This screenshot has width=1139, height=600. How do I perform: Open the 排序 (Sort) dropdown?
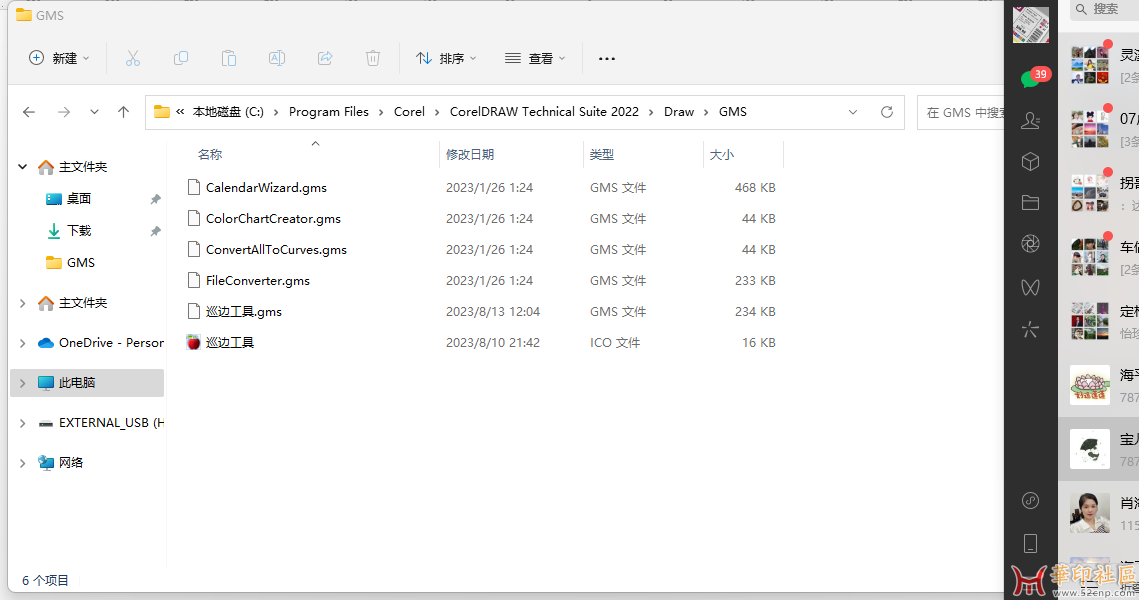446,58
